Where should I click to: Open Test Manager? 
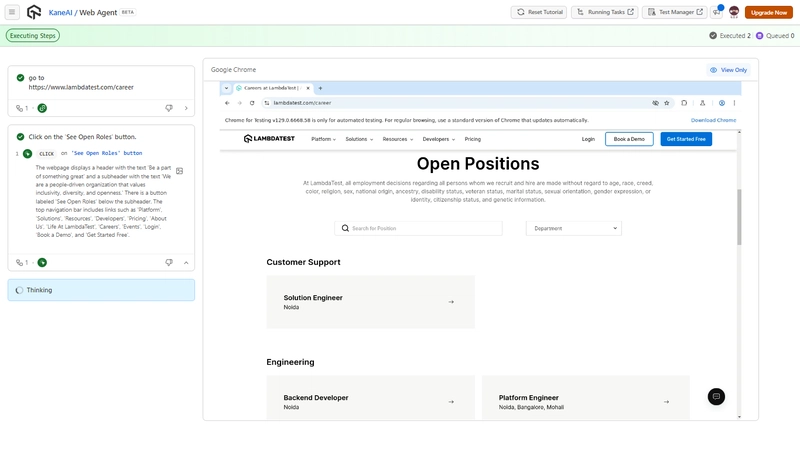pyautogui.click(x=674, y=12)
